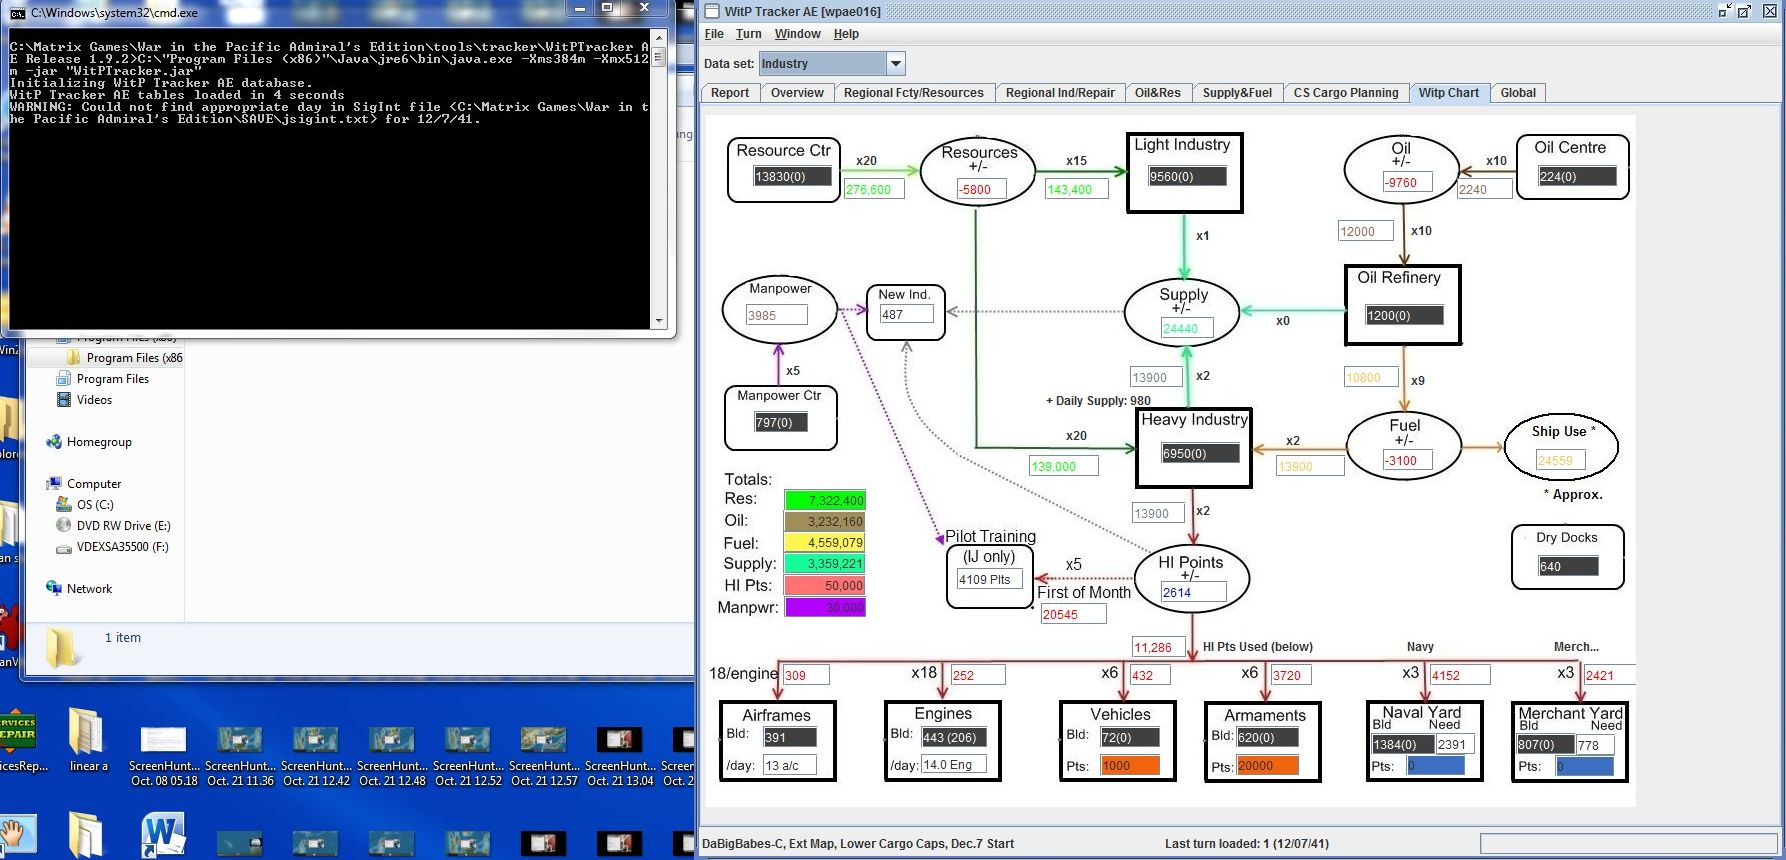Select ScreenHunt Oct. 21 12.57 desktop icon
The image size is (1786, 860).
point(544,754)
